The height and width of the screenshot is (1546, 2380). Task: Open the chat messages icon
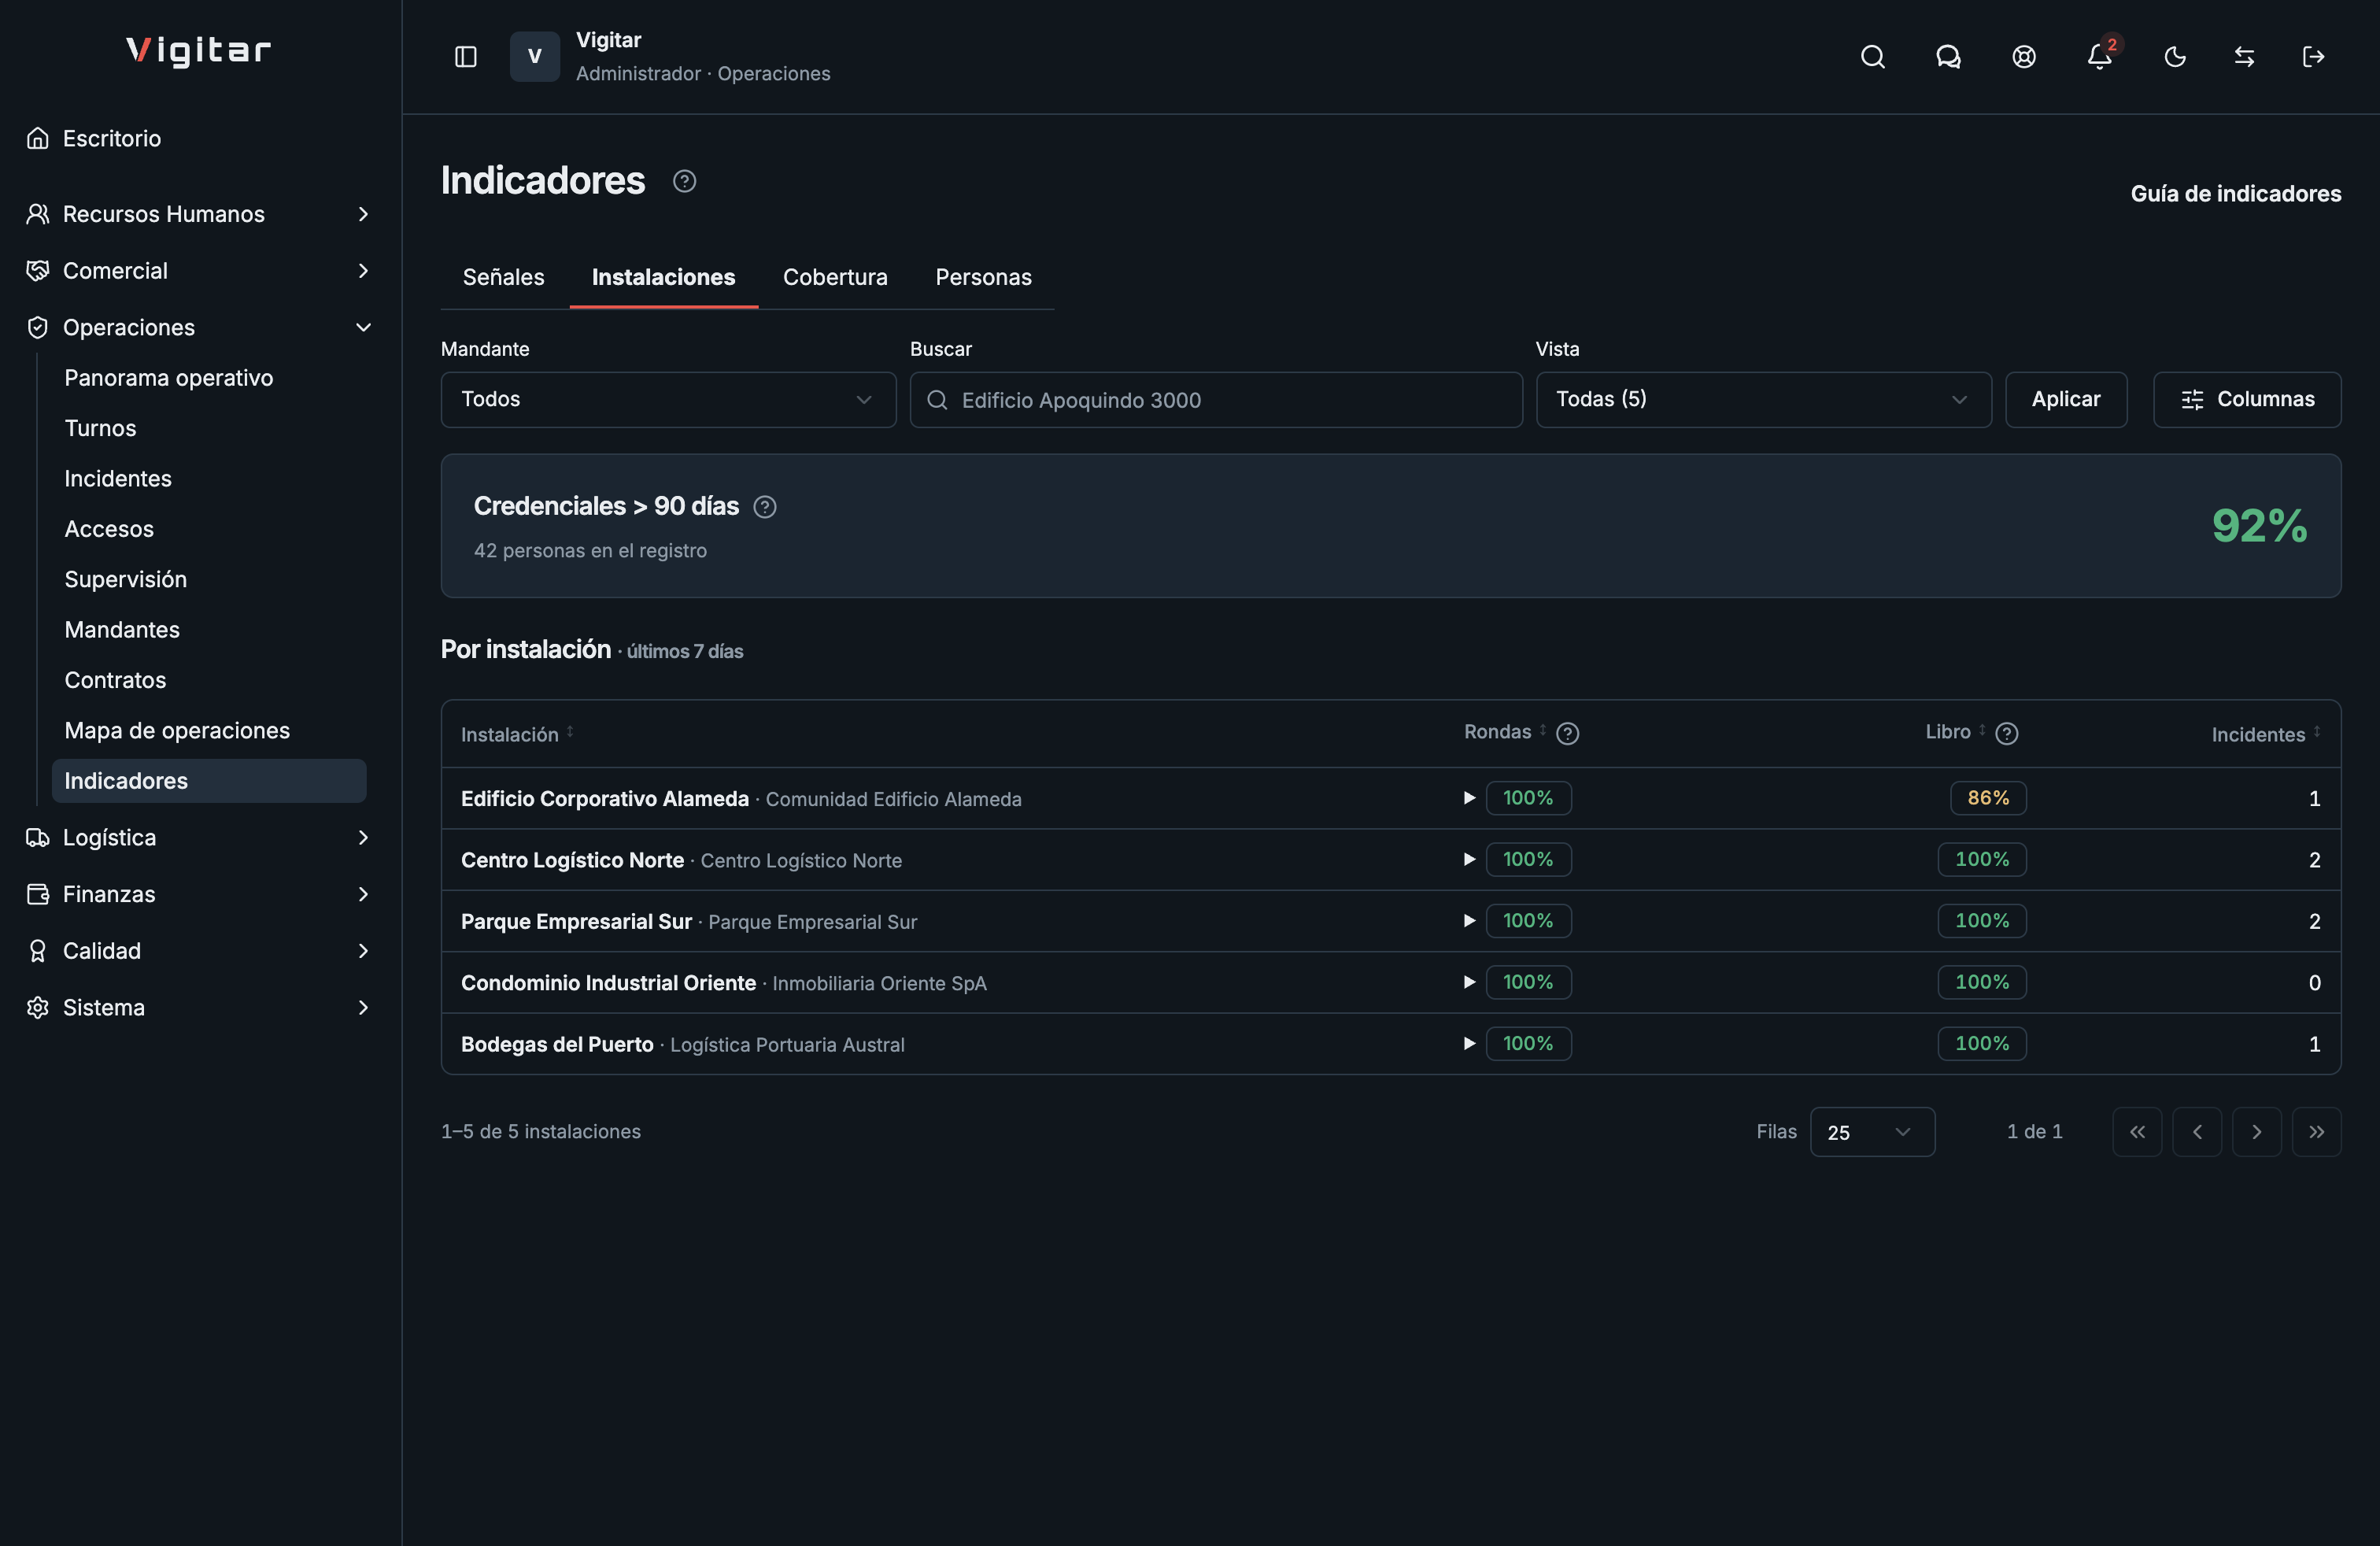(1948, 57)
